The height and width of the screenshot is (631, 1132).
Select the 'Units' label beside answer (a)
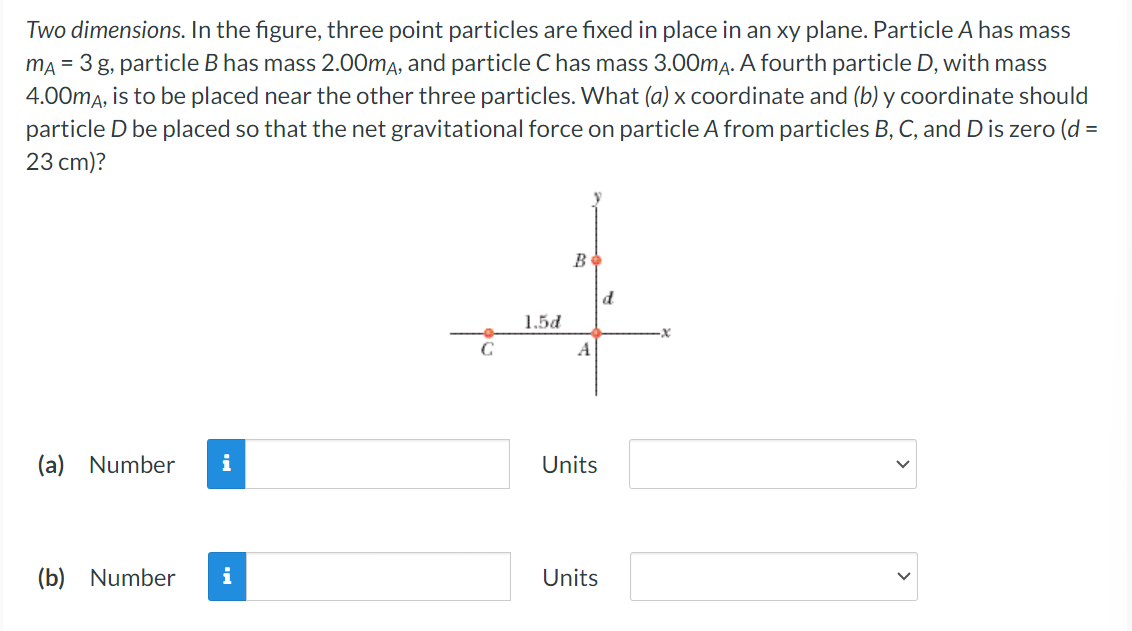(569, 464)
